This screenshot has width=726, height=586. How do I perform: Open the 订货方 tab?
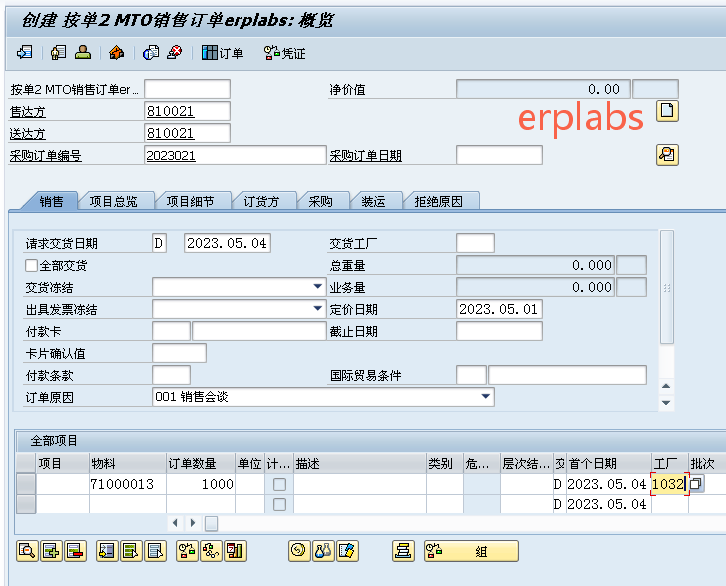pos(262,201)
